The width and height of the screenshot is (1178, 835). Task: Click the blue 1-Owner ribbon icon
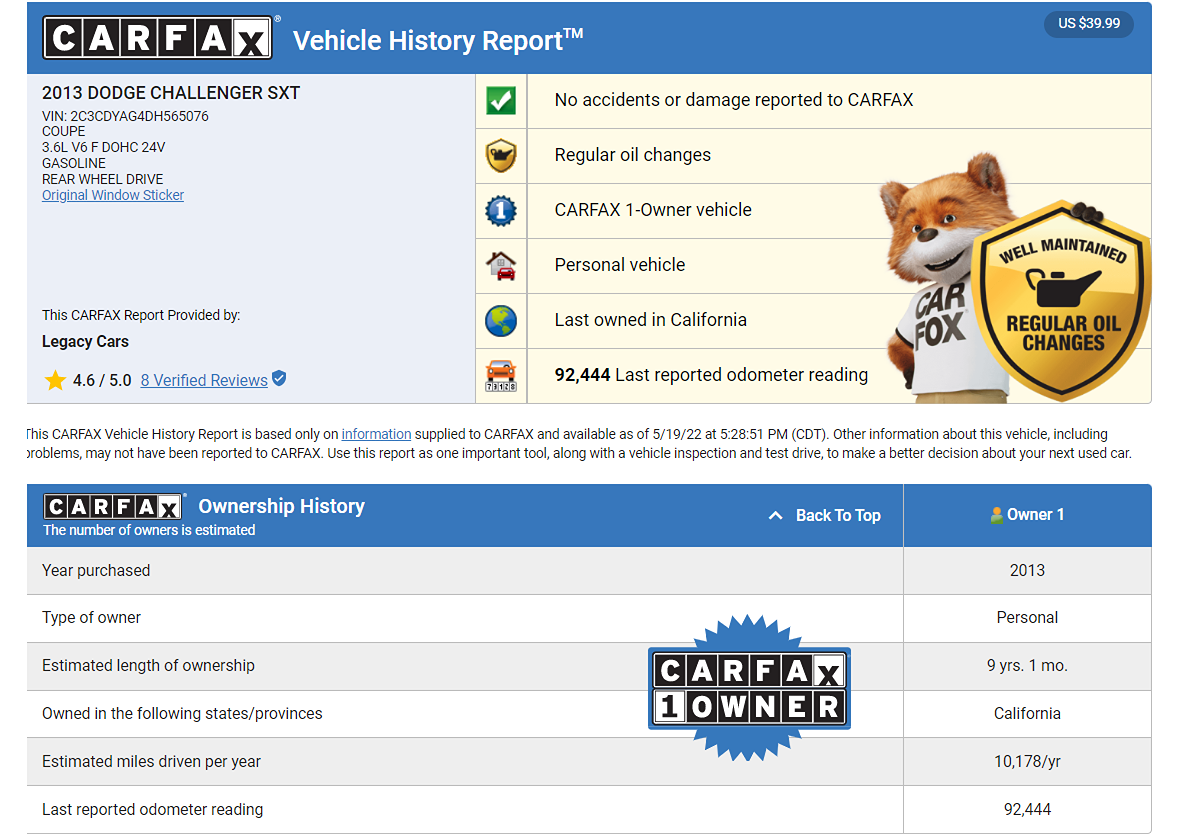click(500, 211)
